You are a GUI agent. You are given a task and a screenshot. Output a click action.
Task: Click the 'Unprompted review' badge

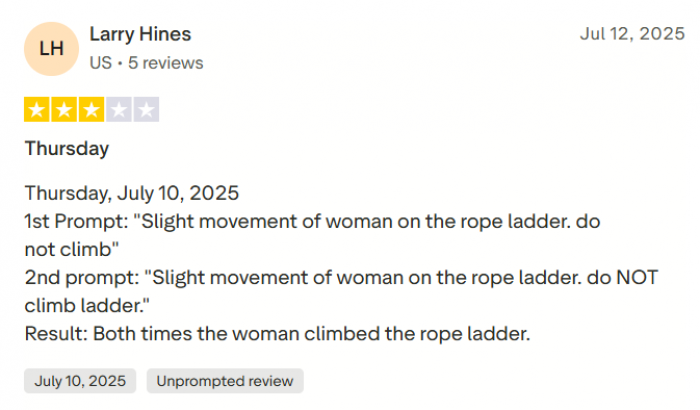point(225,381)
